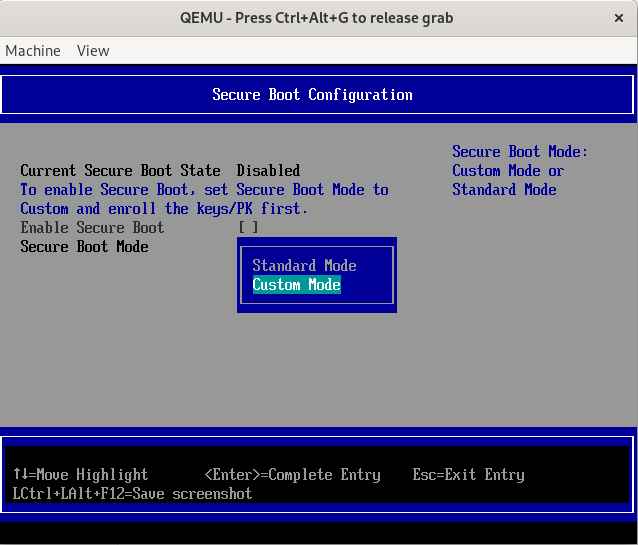Choose the highlighted Custom Mode option
Viewport: 638px width, 545px height.
pos(297,285)
